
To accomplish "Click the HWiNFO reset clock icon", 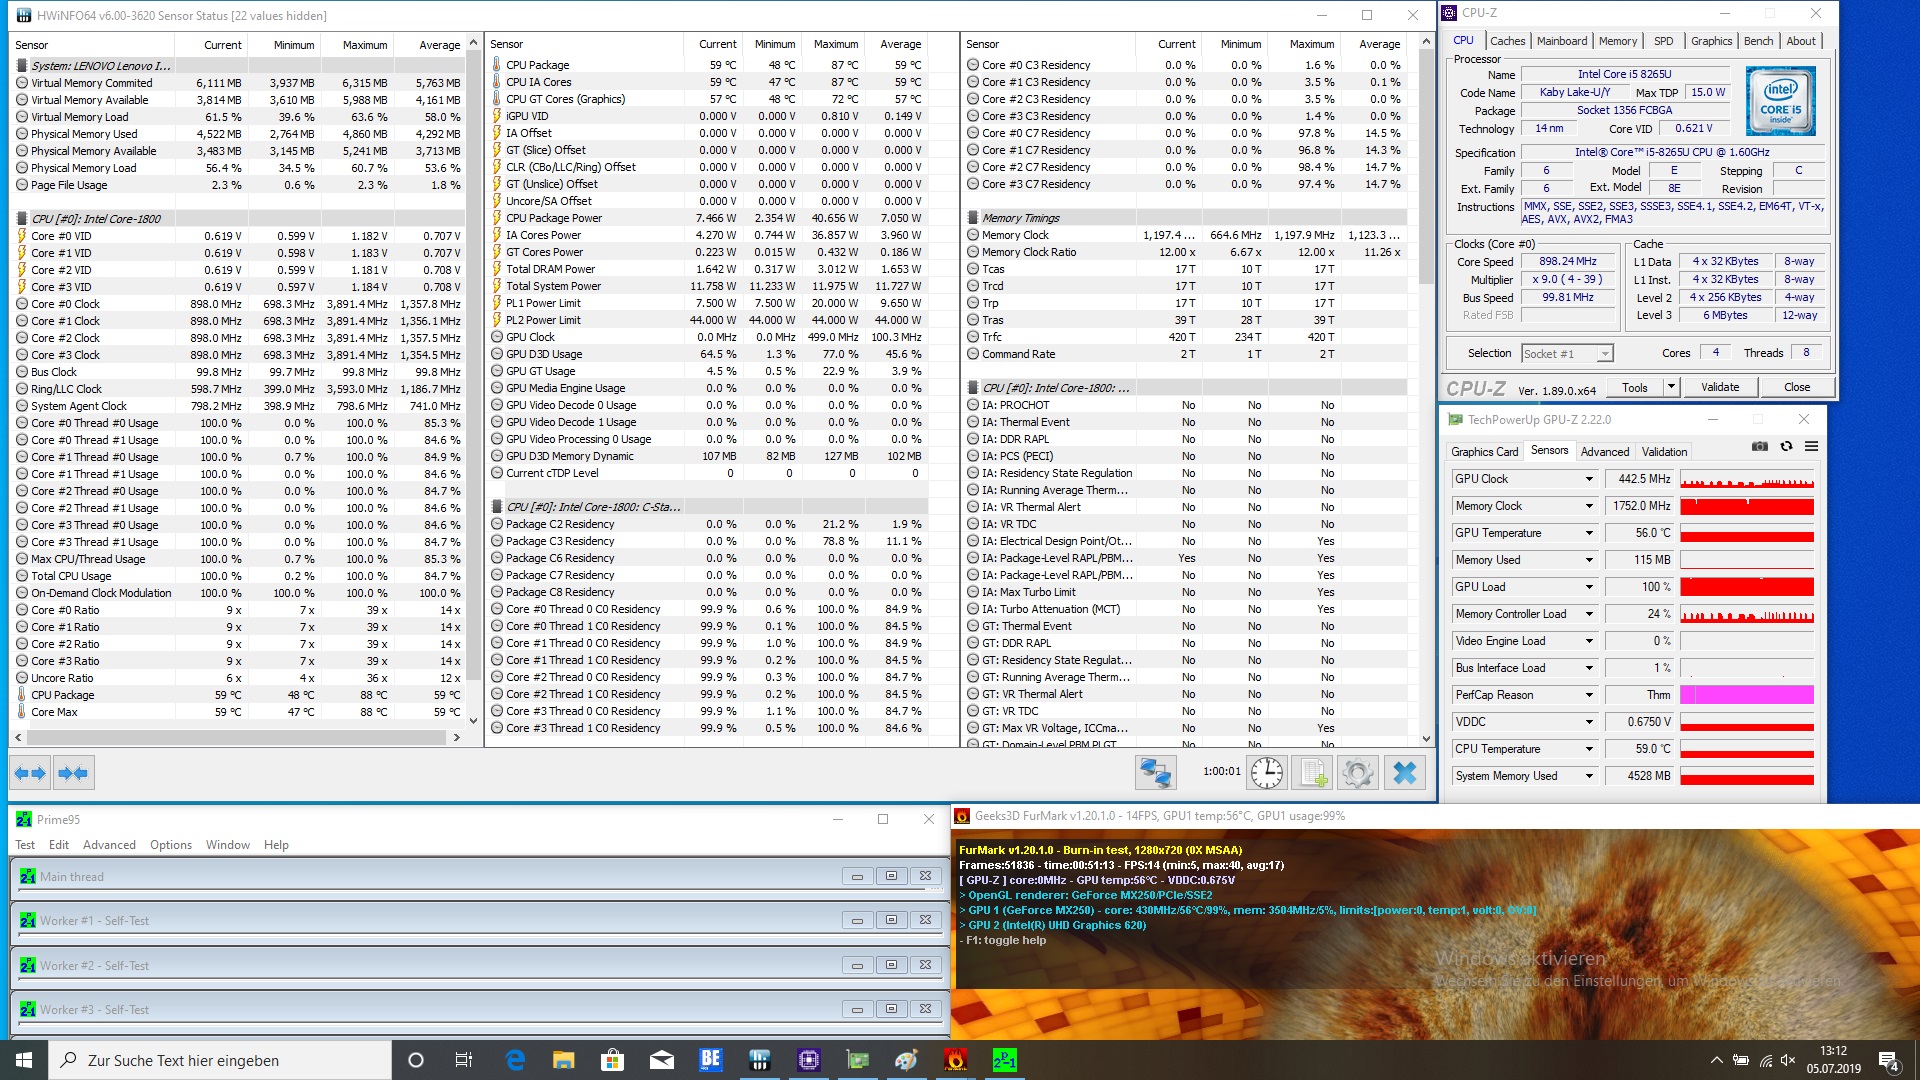I will 1267,772.
